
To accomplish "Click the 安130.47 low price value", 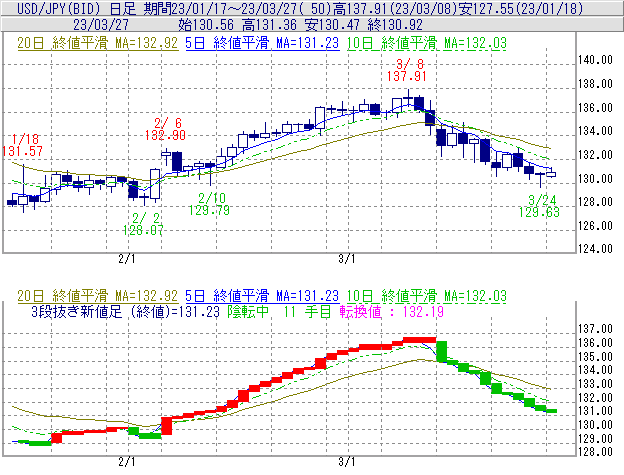I will point(332,25).
